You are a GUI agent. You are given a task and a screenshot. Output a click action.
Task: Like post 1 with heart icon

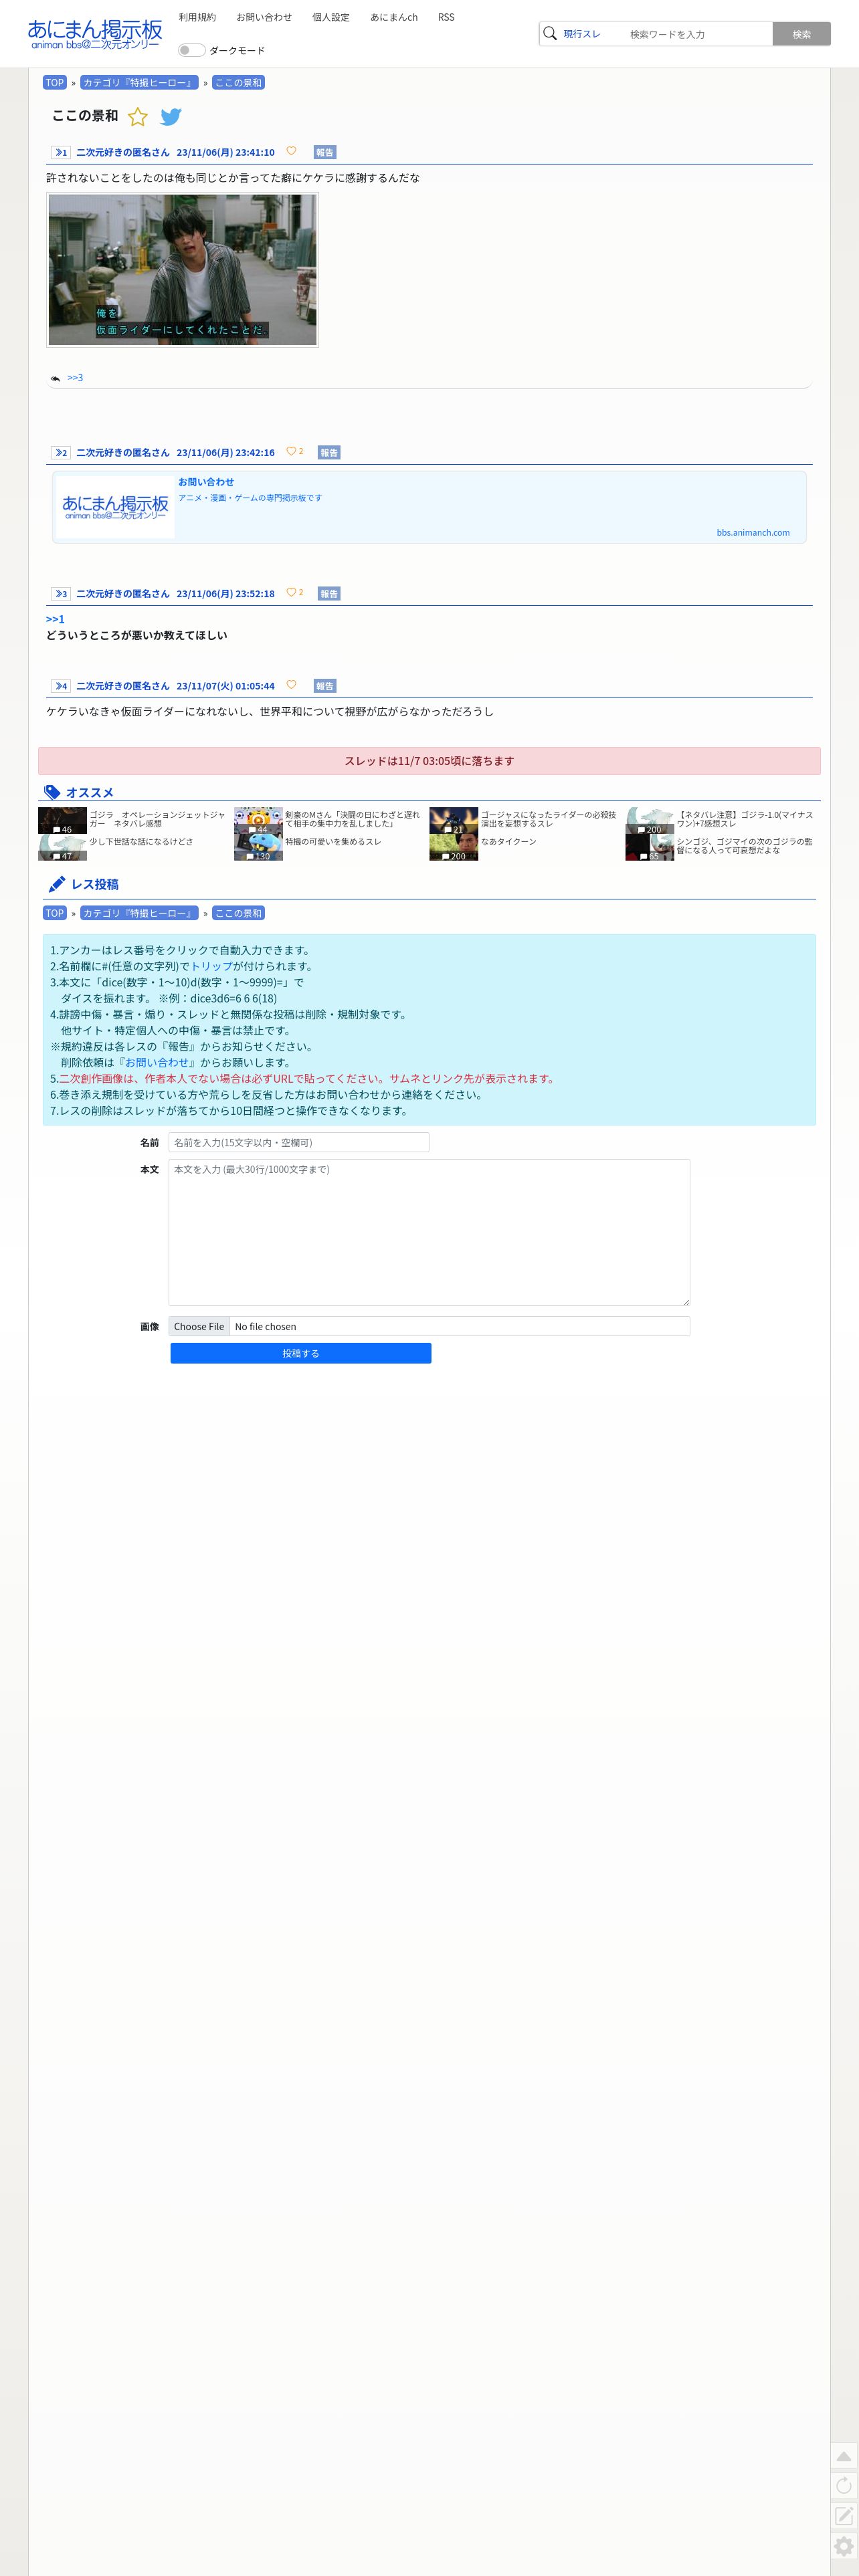coord(291,151)
